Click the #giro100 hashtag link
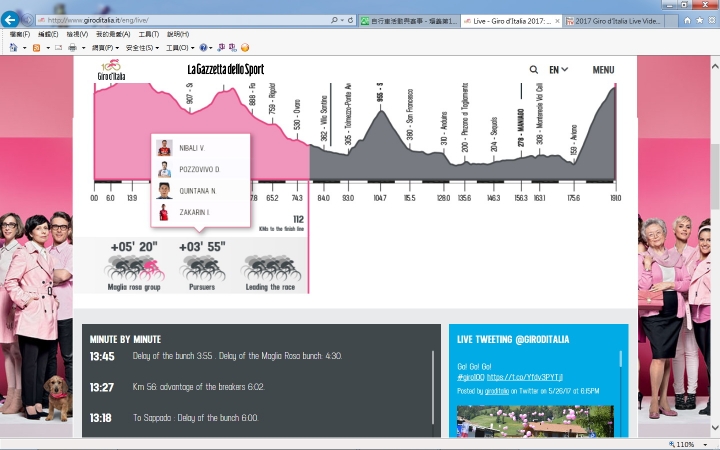 [471, 377]
